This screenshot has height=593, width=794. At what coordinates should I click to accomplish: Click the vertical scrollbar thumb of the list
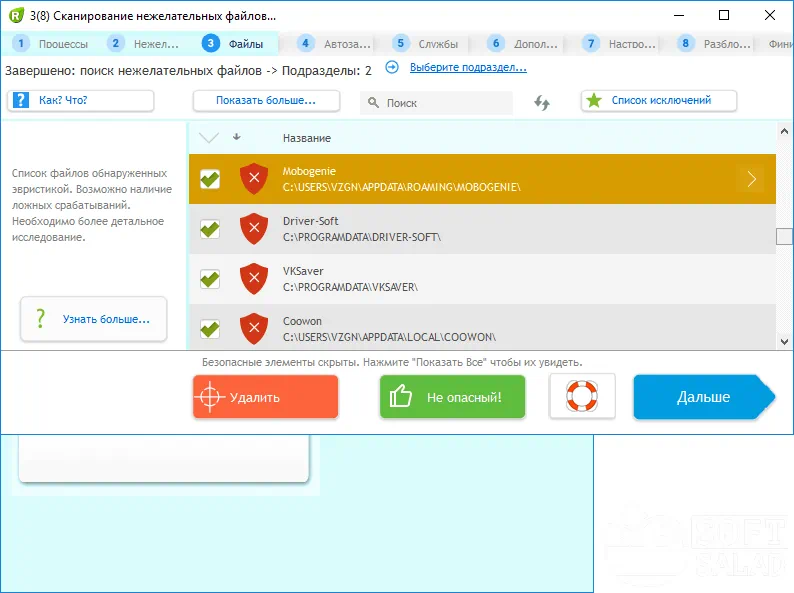784,236
